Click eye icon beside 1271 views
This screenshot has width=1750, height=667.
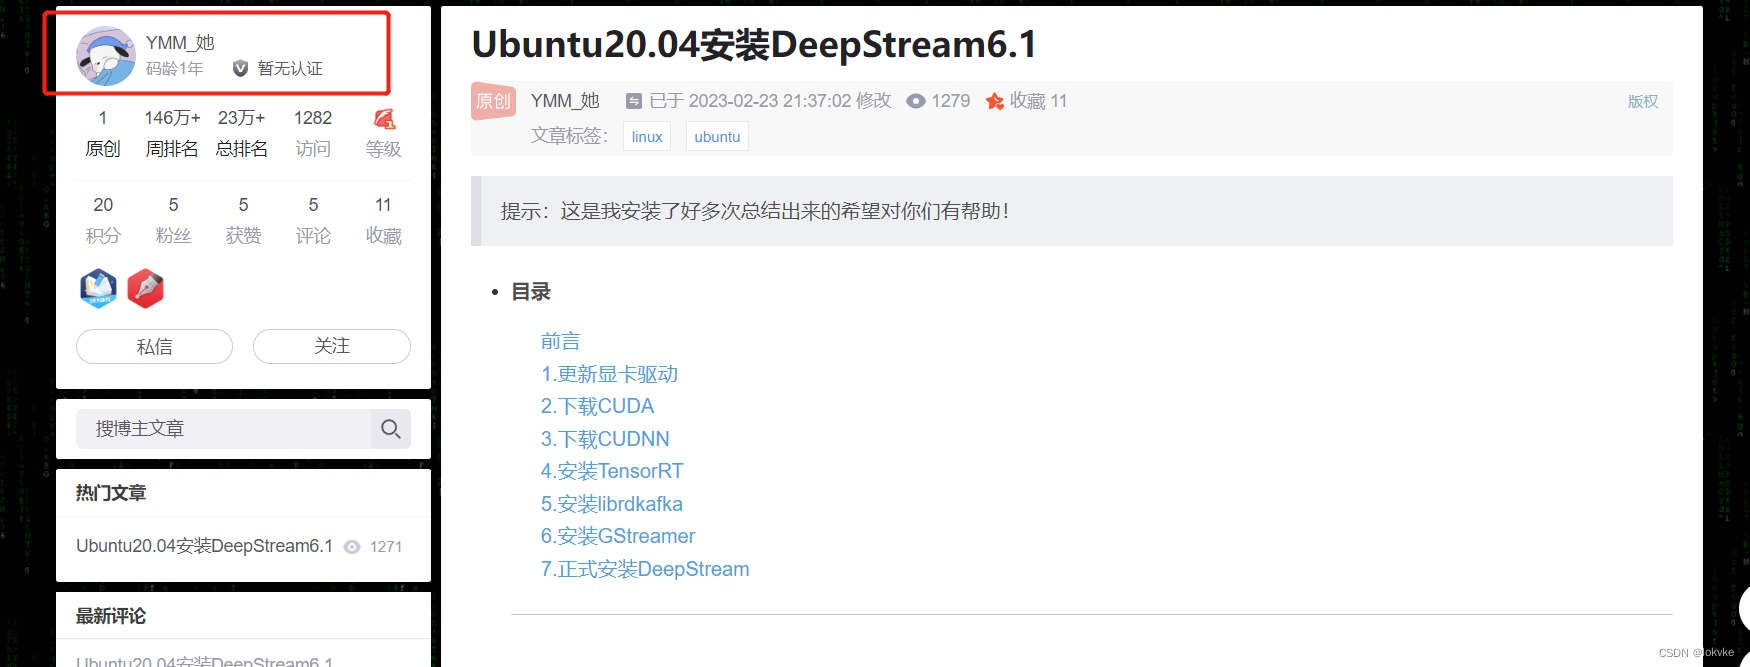click(x=352, y=547)
